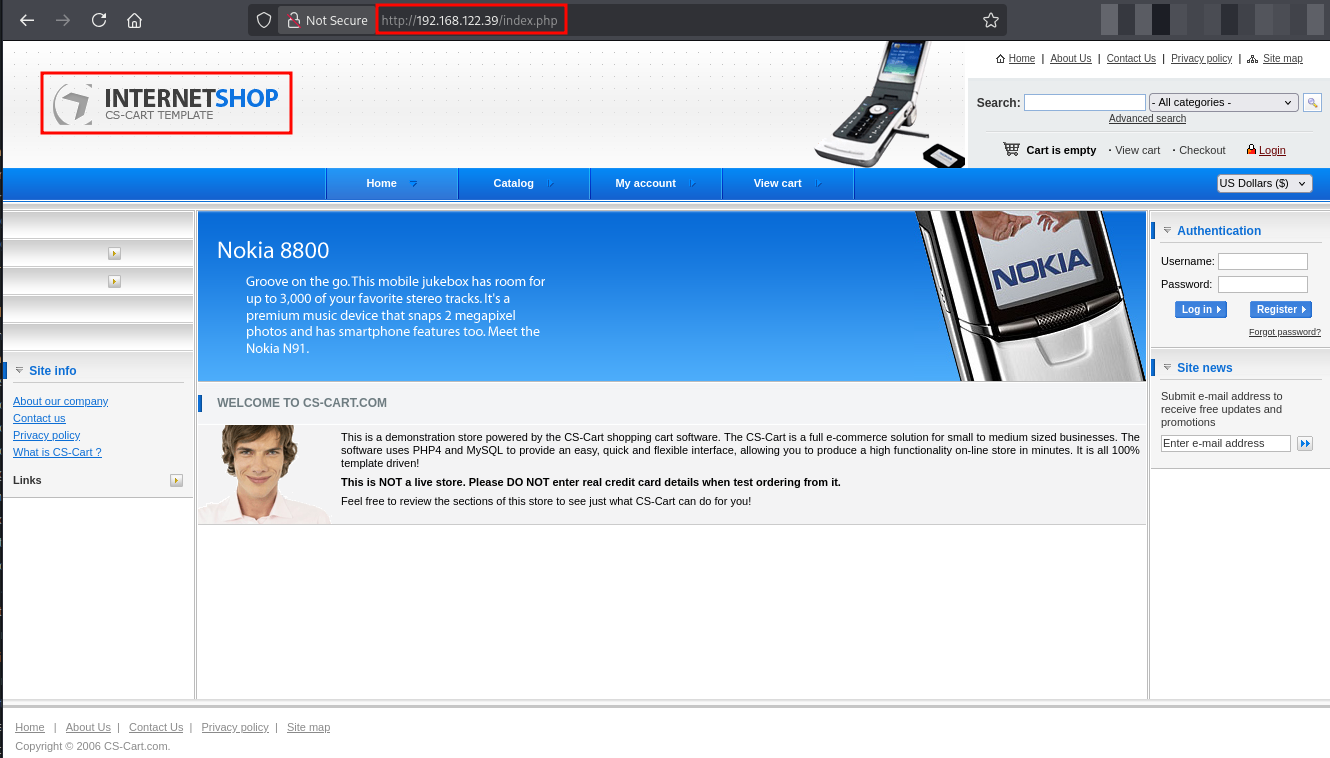
Task: Click the red Login link
Action: (x=1272, y=150)
